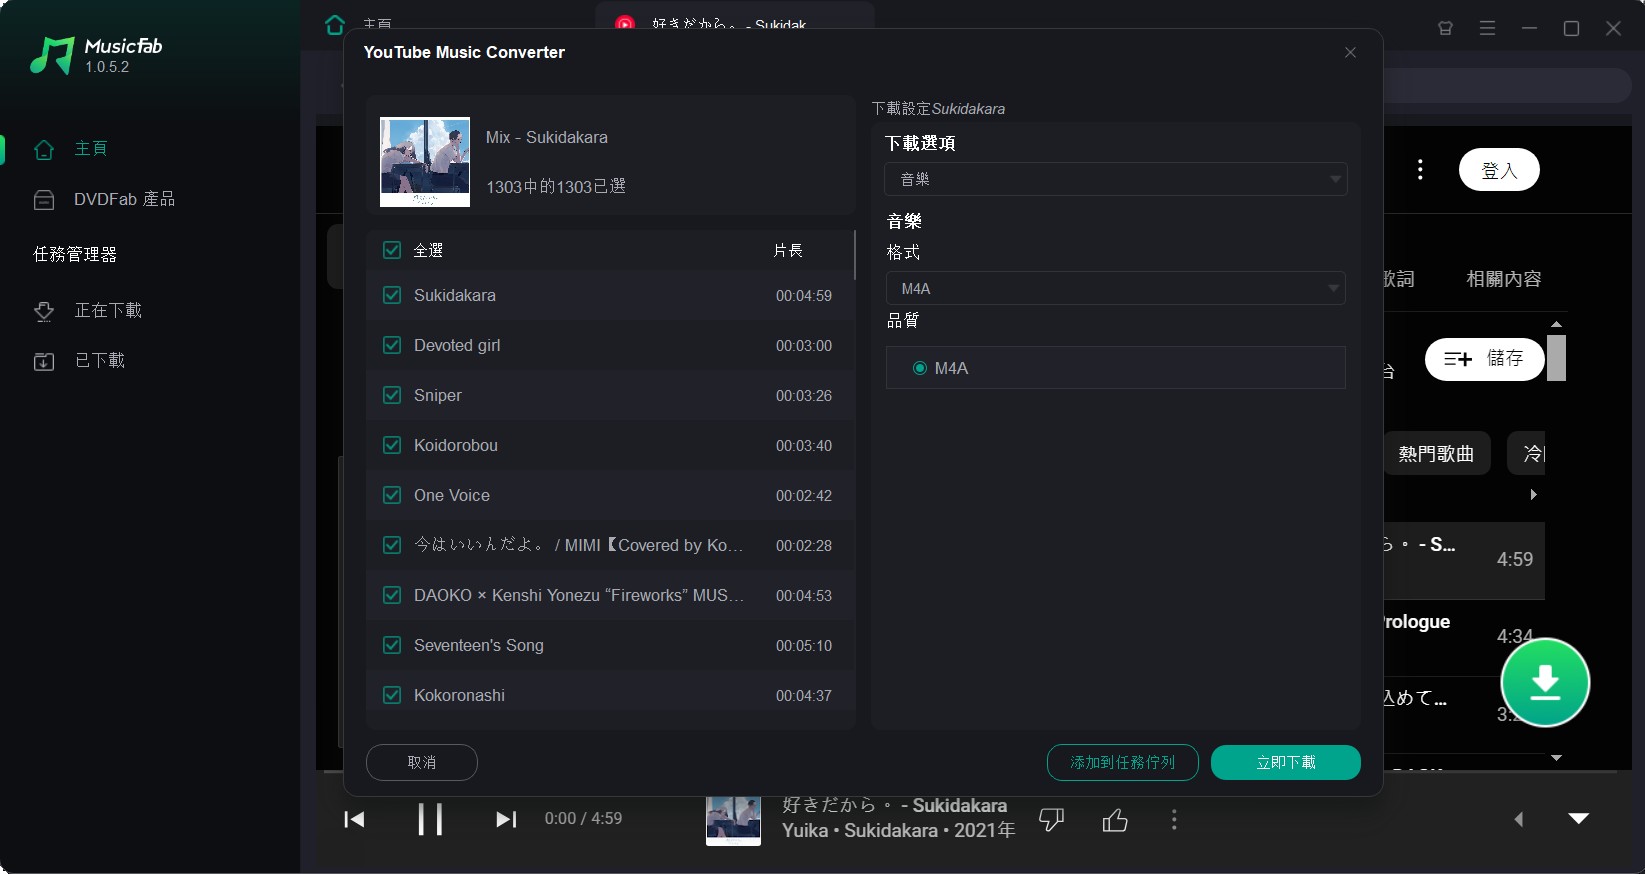Open the 下載選項 音樂 dropdown
Screen dimensions: 1645x874
pos(1115,179)
